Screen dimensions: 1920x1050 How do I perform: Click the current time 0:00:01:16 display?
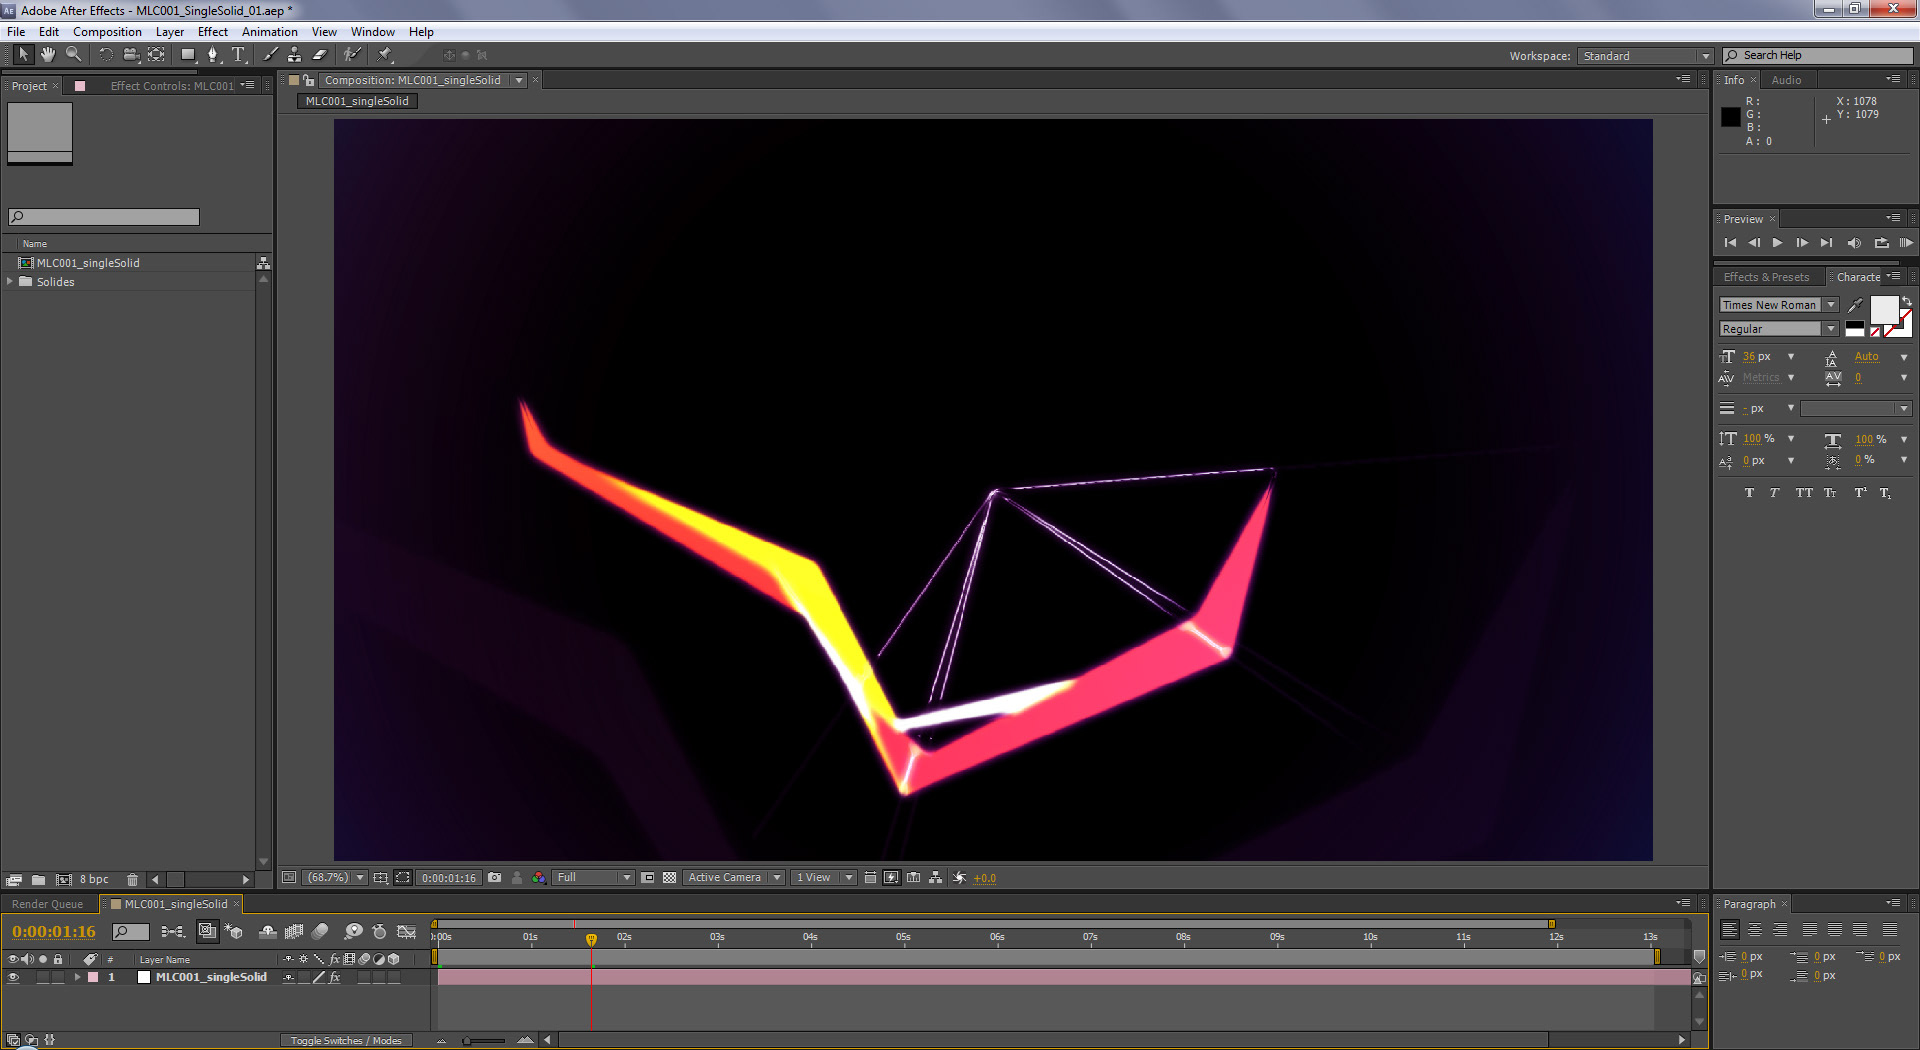[54, 931]
